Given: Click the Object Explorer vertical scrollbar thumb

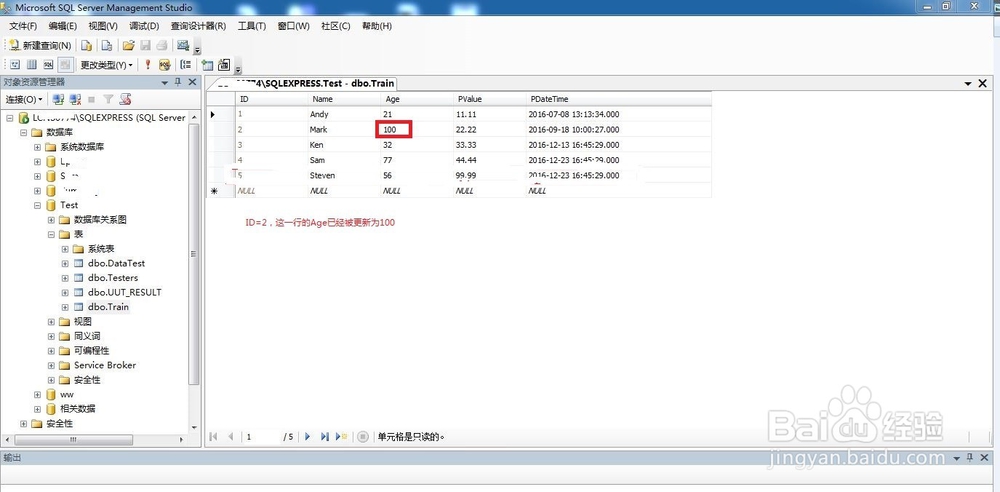Looking at the screenshot, I should coord(194,254).
